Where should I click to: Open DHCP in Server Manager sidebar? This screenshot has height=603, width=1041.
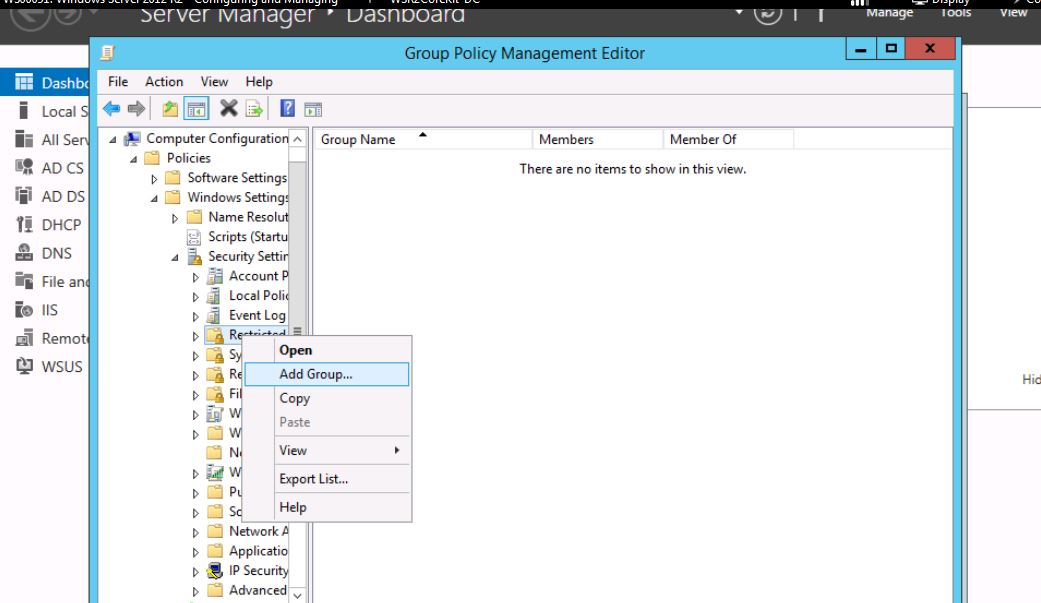(61, 225)
